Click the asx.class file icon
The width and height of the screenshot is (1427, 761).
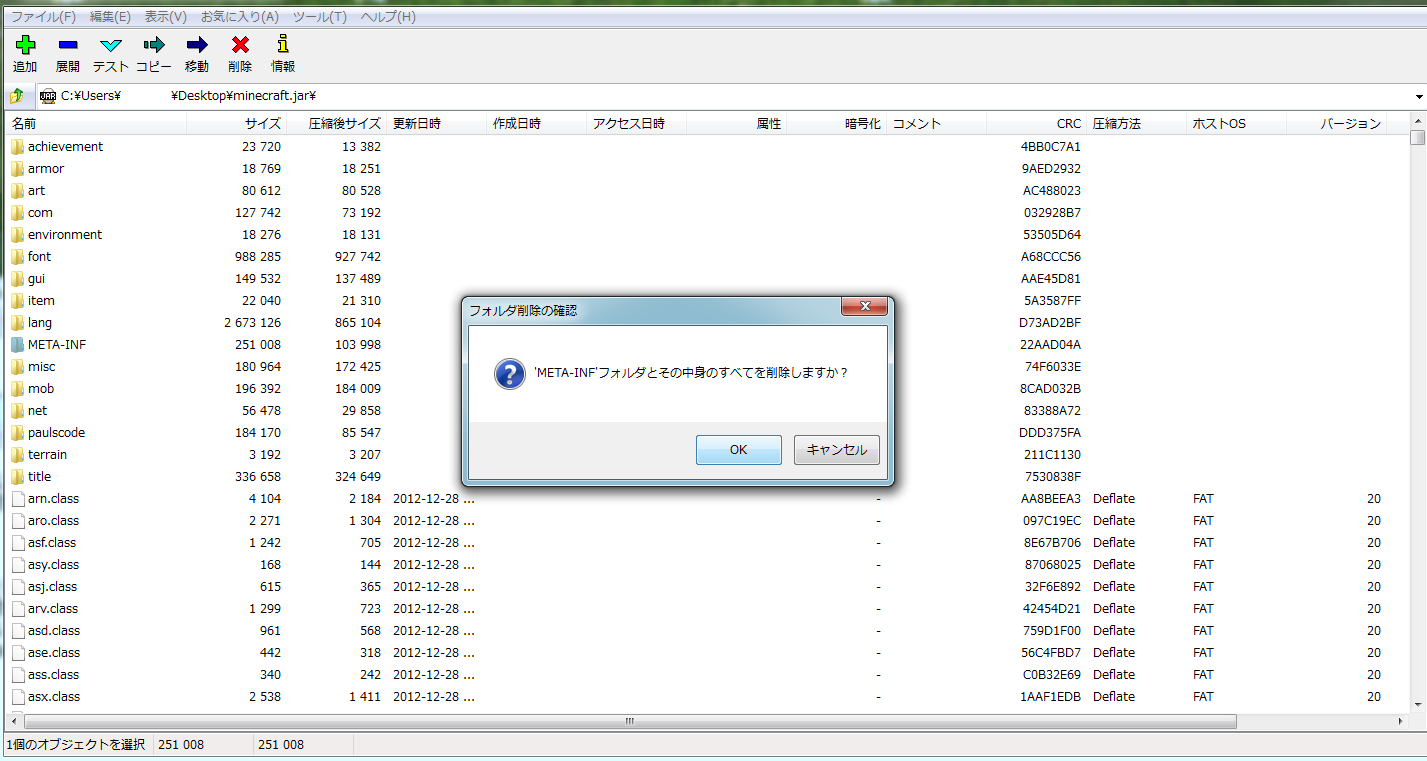[17, 696]
